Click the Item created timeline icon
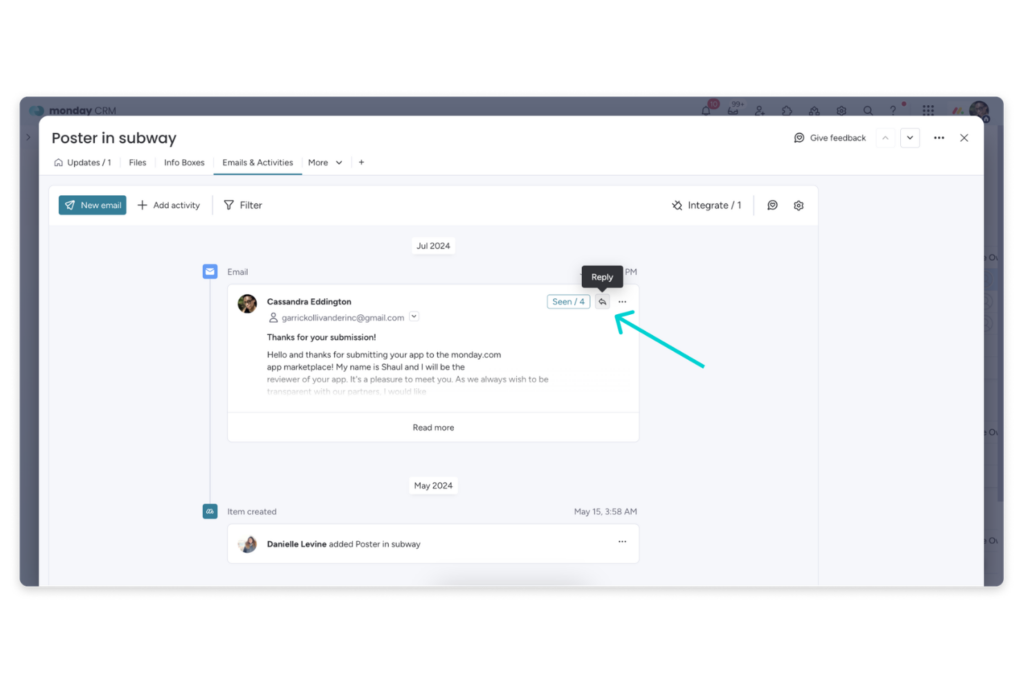Viewport: 1024px width, 683px height. click(x=210, y=511)
